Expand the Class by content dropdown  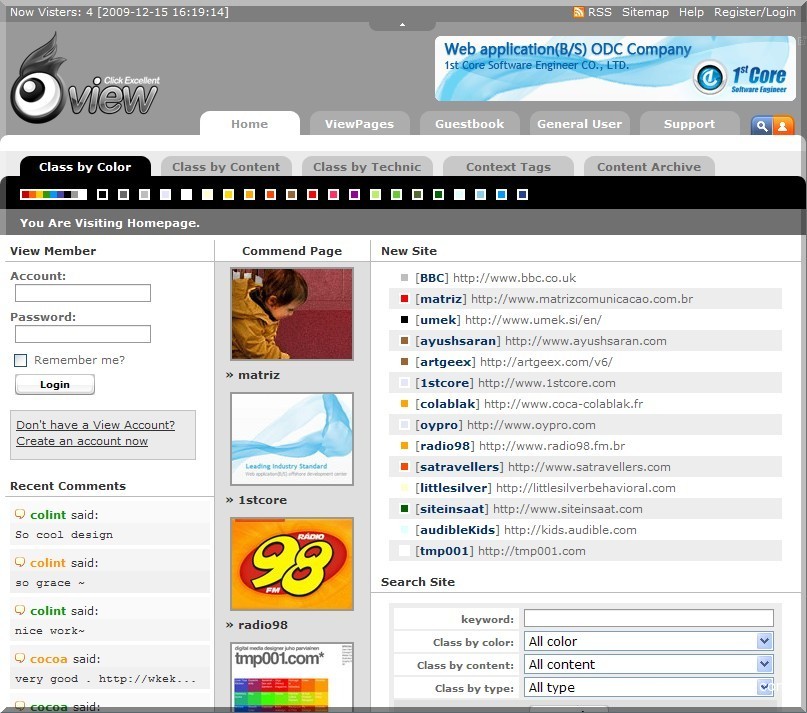click(649, 665)
